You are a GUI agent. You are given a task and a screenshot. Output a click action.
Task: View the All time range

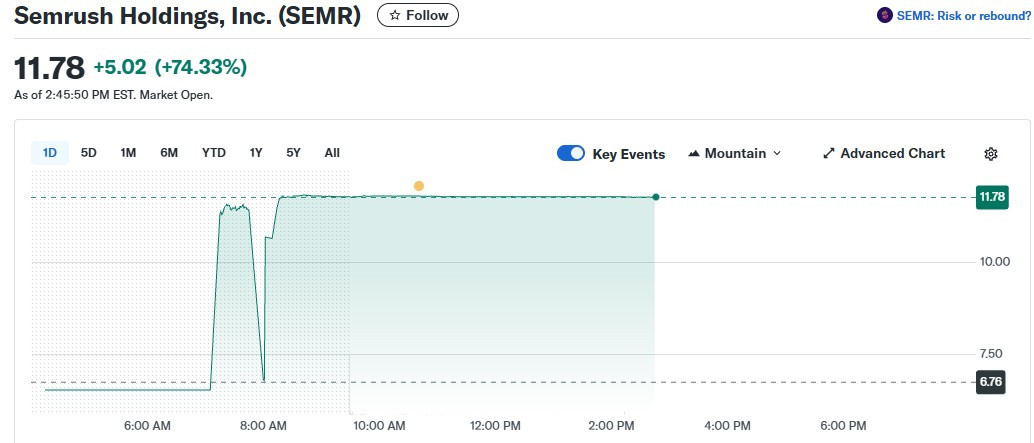tap(332, 153)
